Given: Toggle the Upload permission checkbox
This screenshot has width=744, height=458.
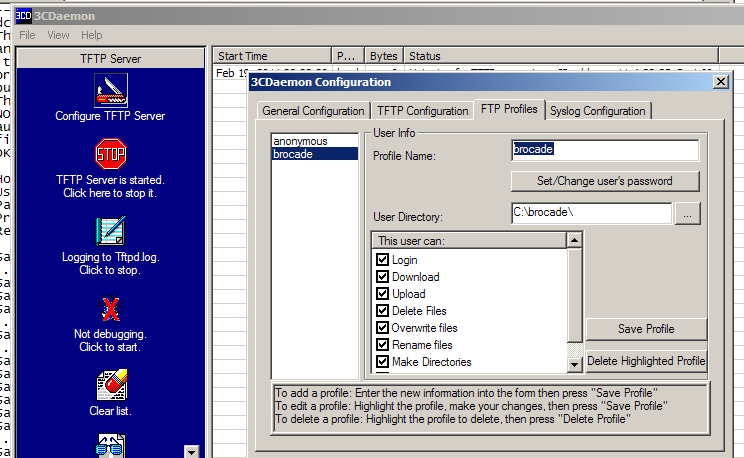Looking at the screenshot, I should coord(382,294).
